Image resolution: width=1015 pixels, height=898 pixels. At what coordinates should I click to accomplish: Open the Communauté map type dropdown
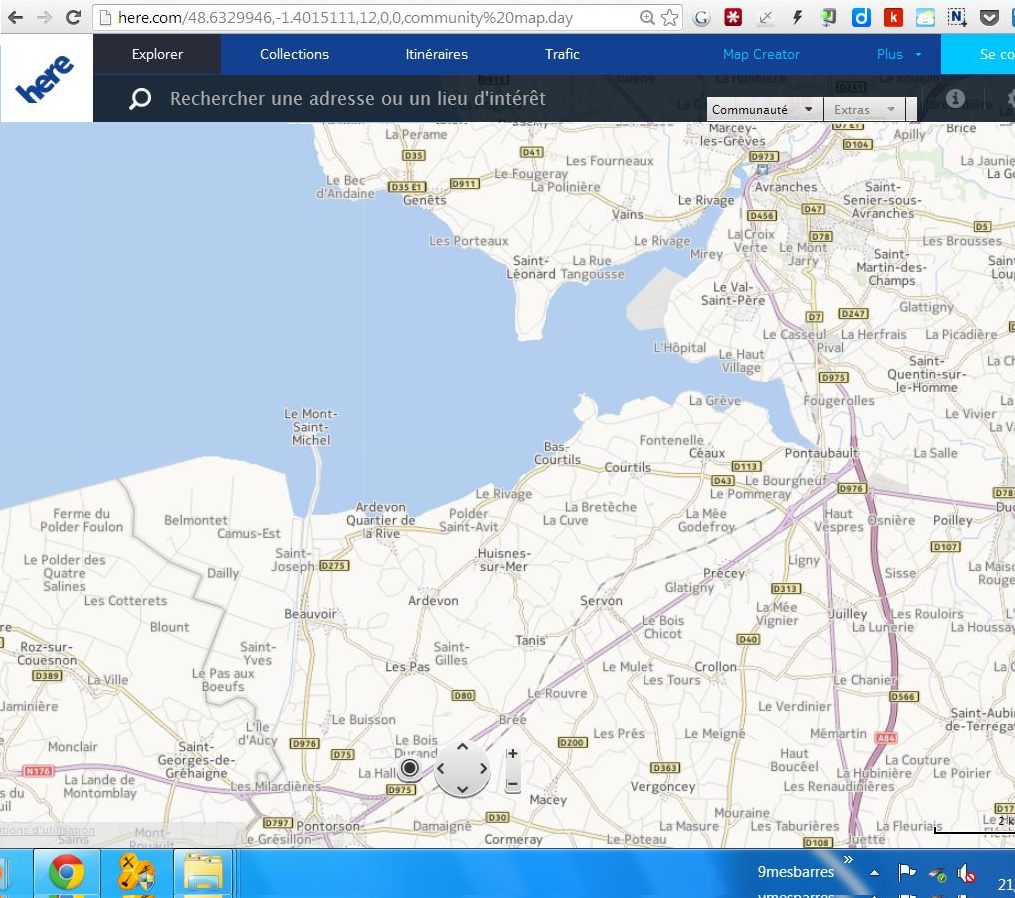click(x=765, y=110)
